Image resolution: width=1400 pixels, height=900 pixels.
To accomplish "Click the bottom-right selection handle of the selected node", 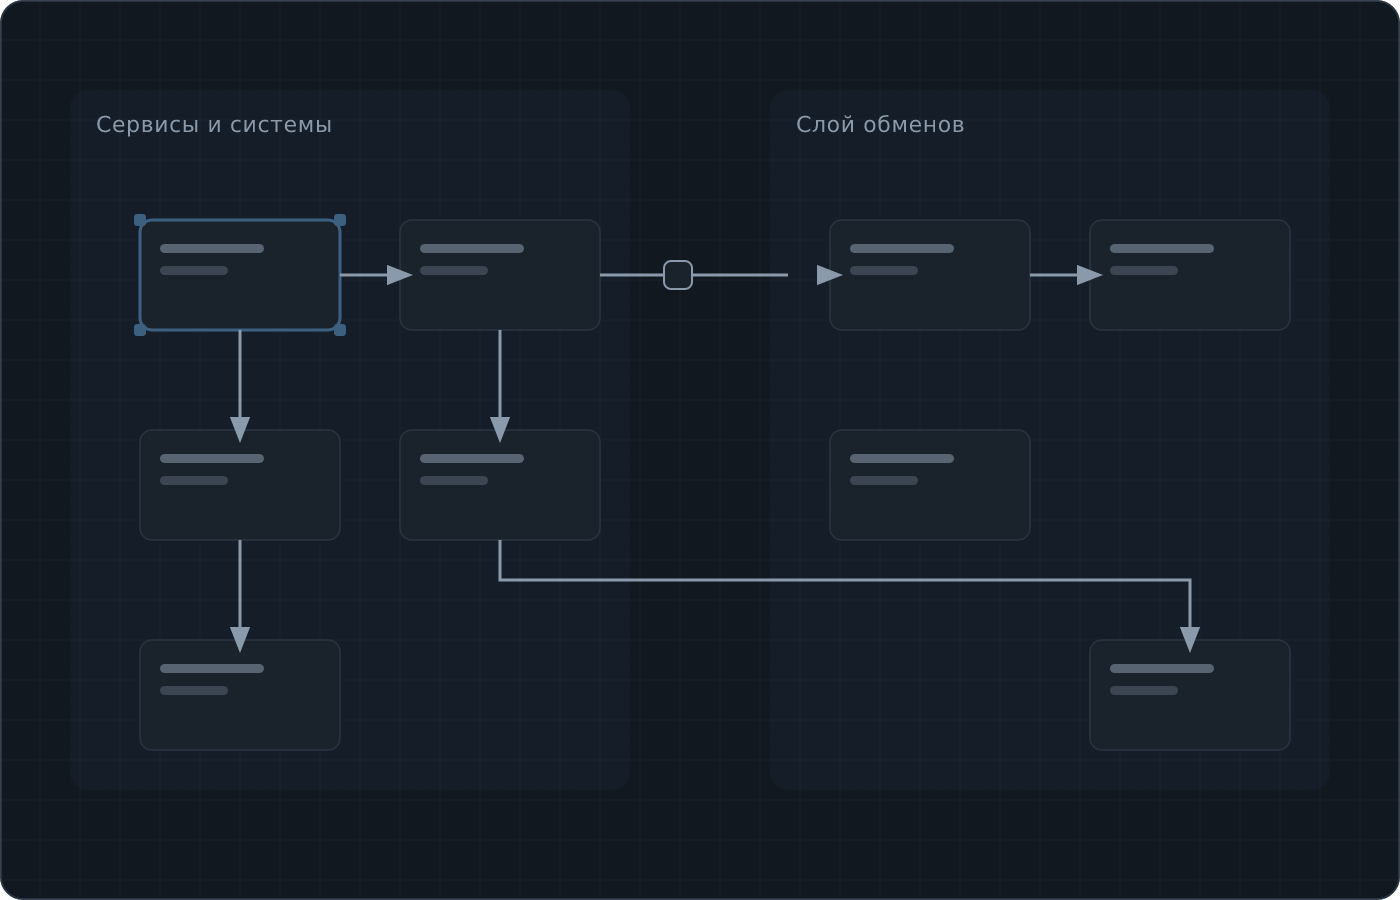I will (340, 330).
